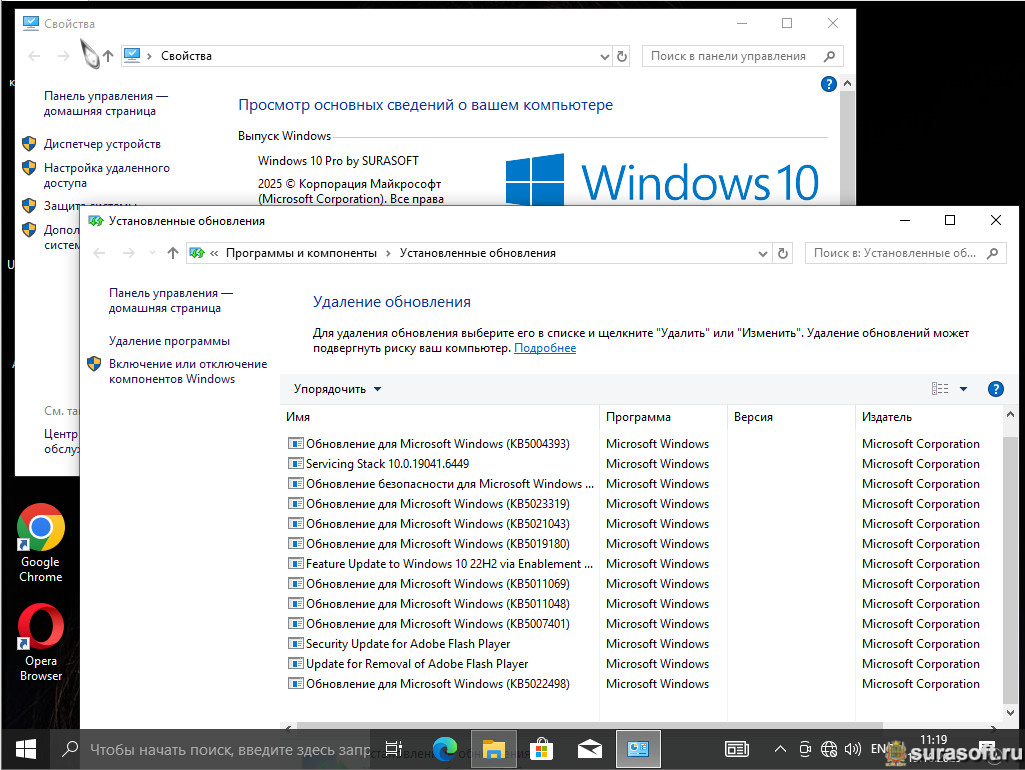The height and width of the screenshot is (770, 1025).
Task: Launch Microsoft Edge from taskbar
Action: coord(445,748)
